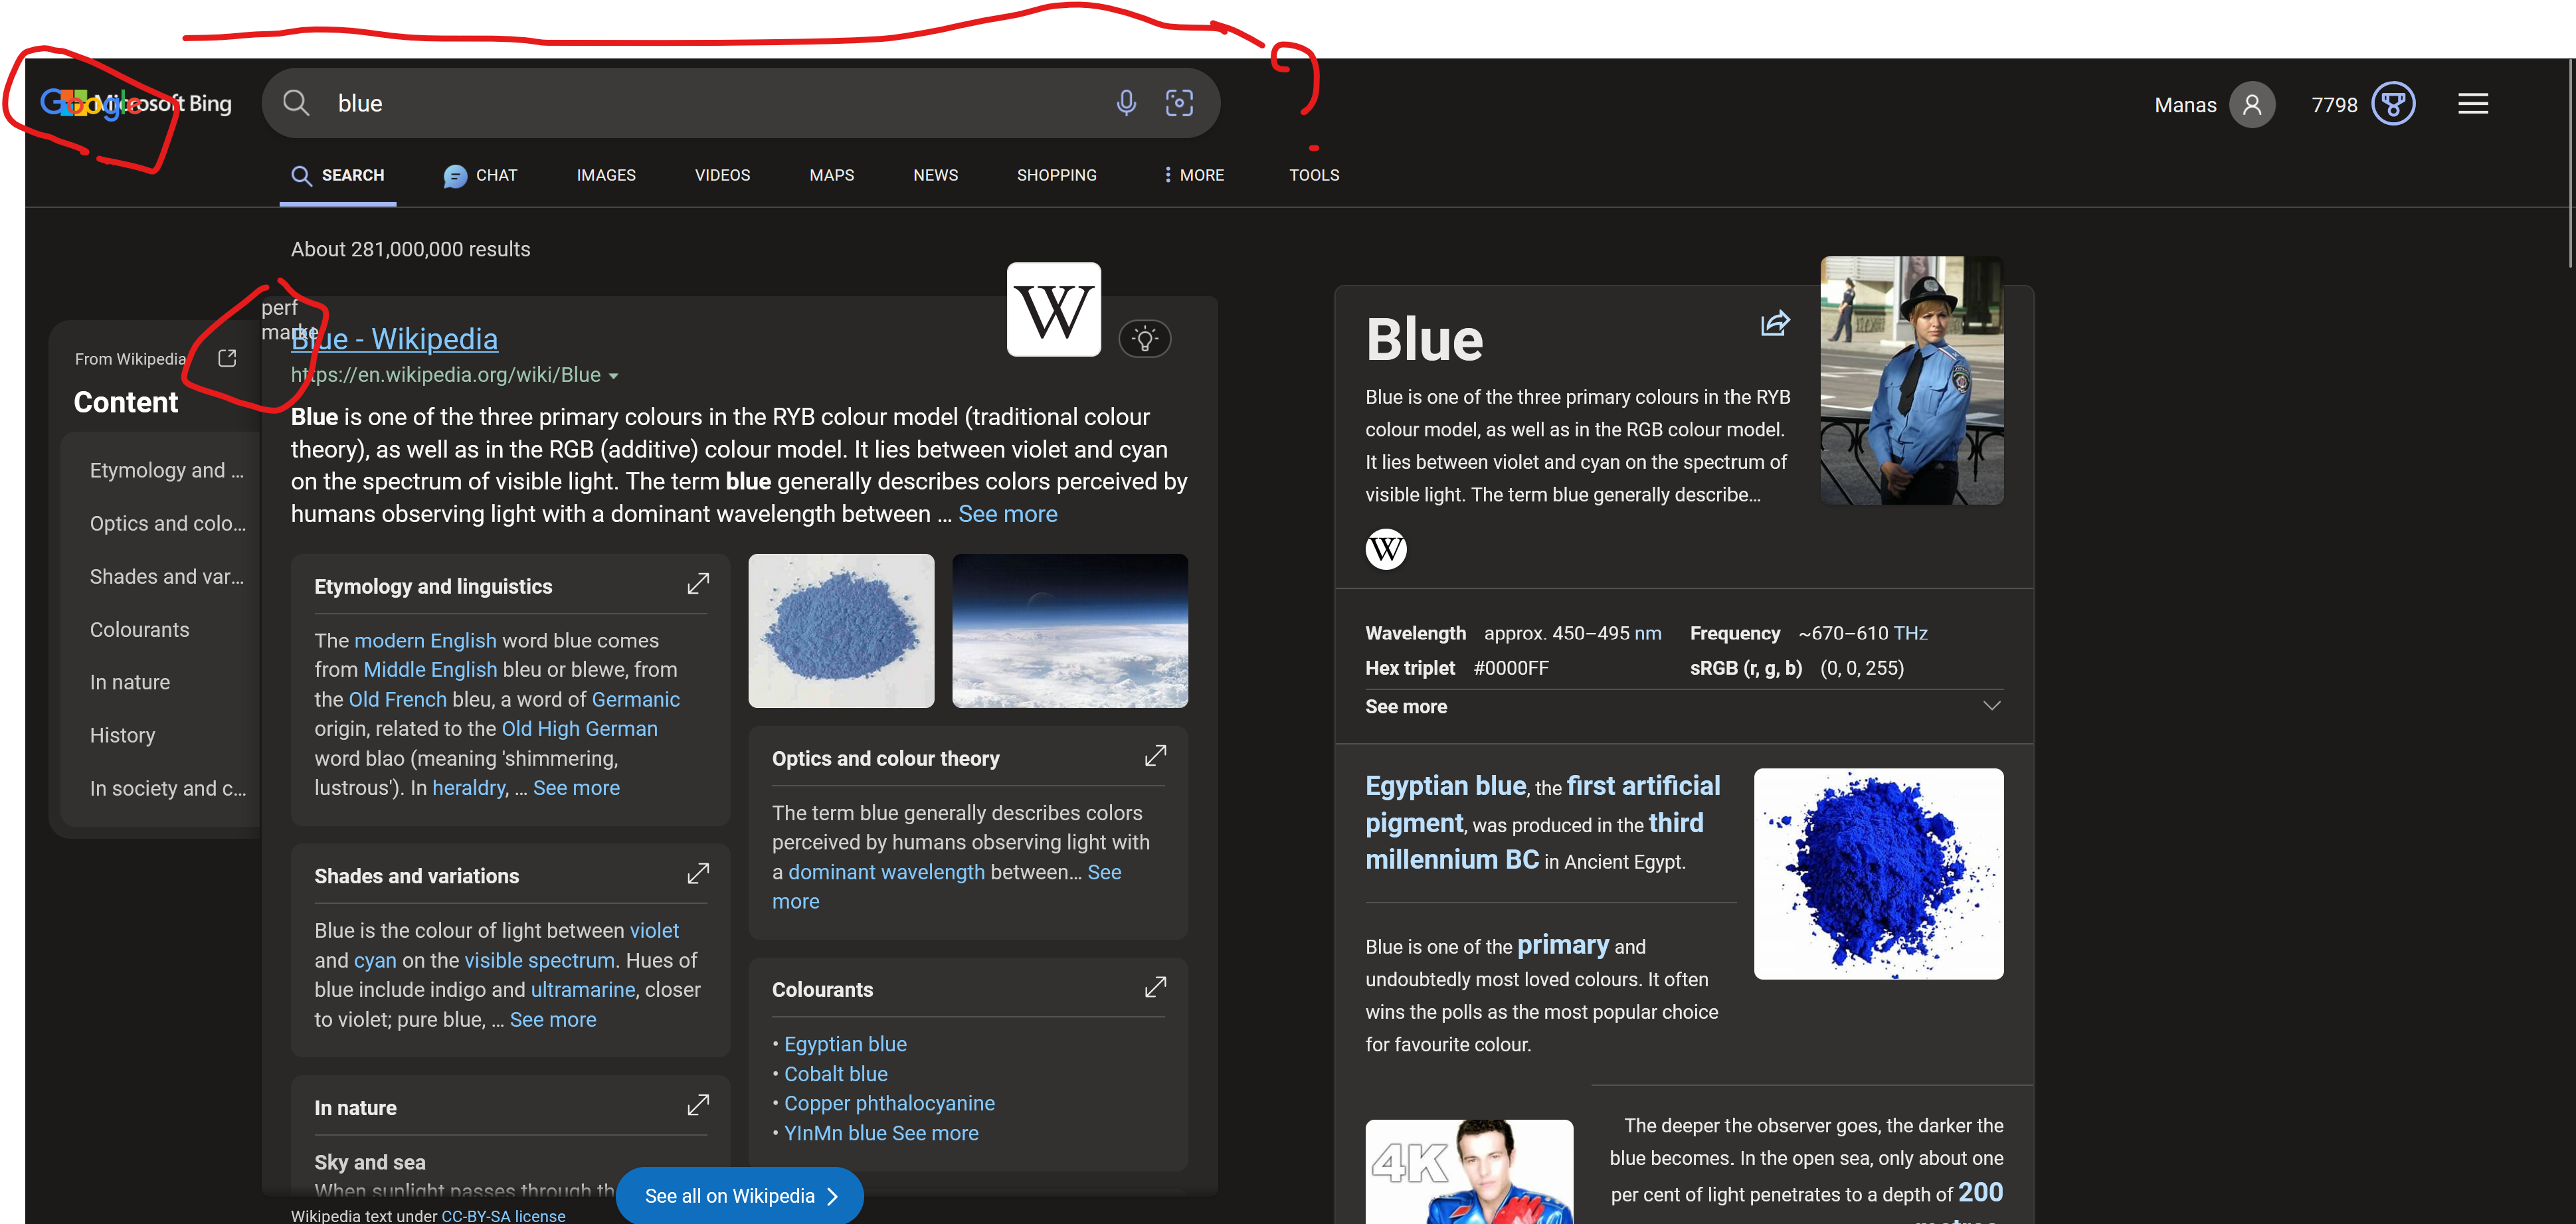Open Colourants card external link icon

(1155, 987)
